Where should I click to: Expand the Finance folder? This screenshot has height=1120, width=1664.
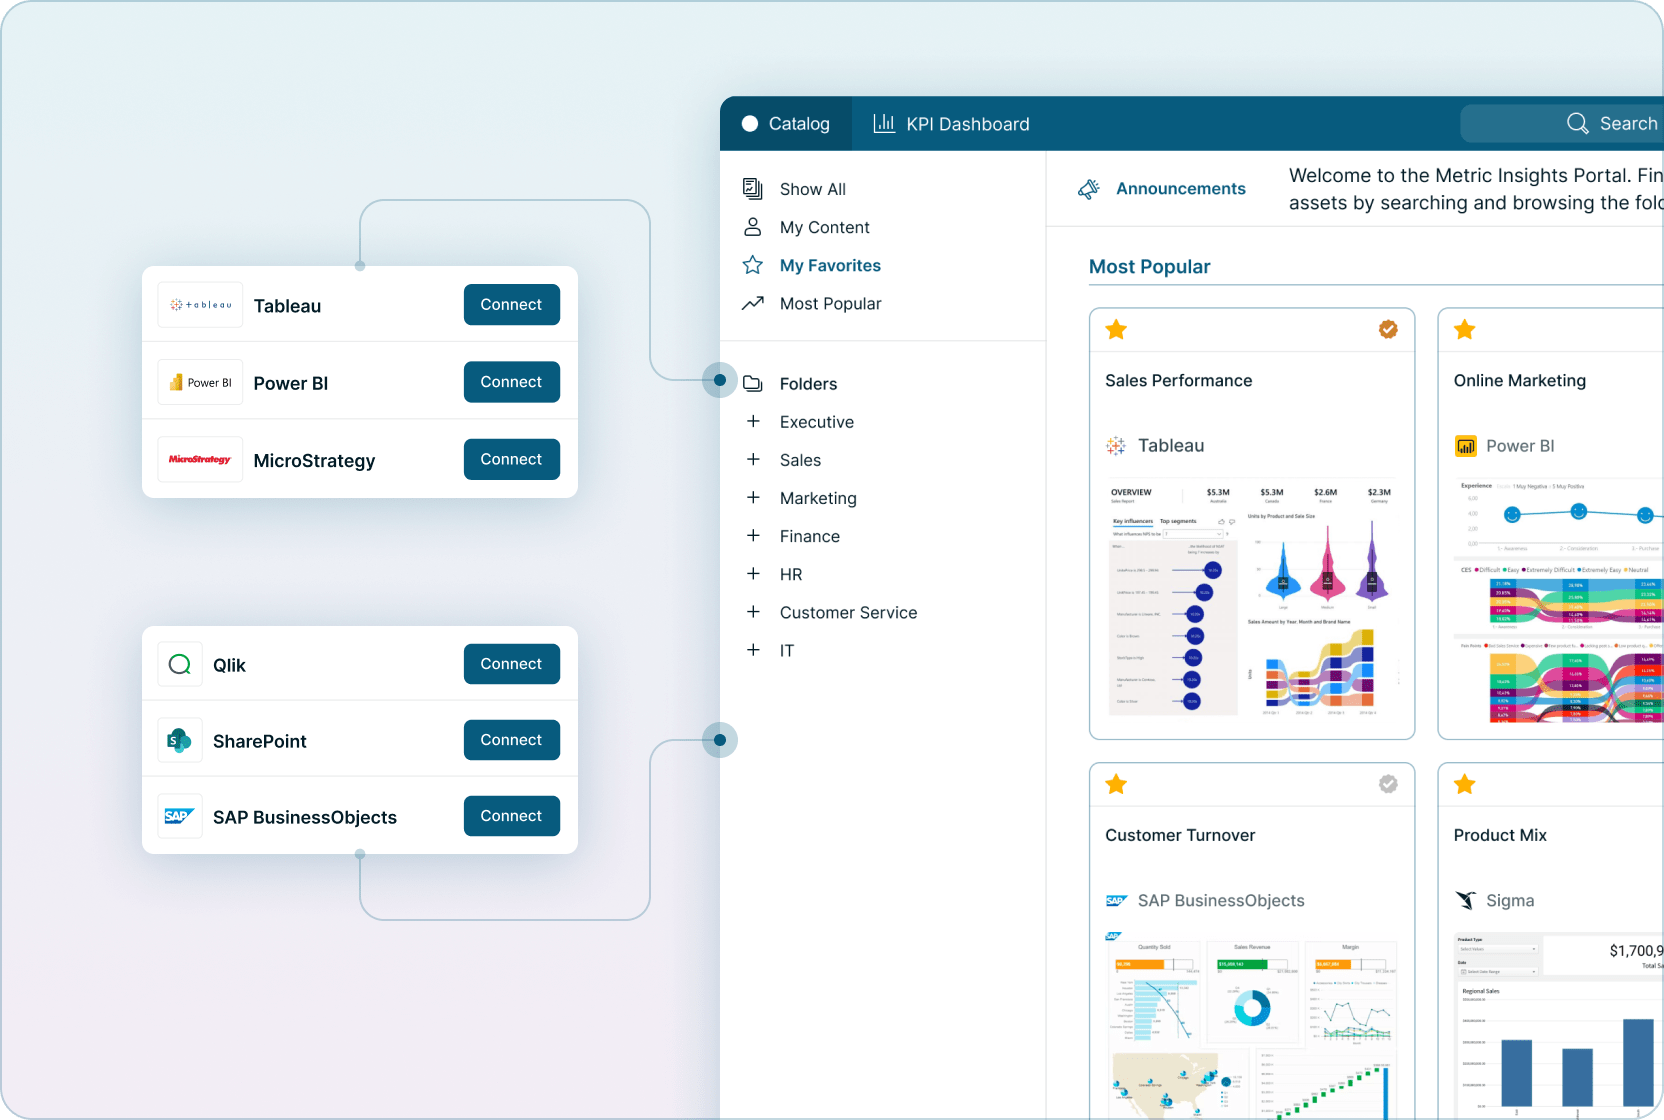(753, 535)
